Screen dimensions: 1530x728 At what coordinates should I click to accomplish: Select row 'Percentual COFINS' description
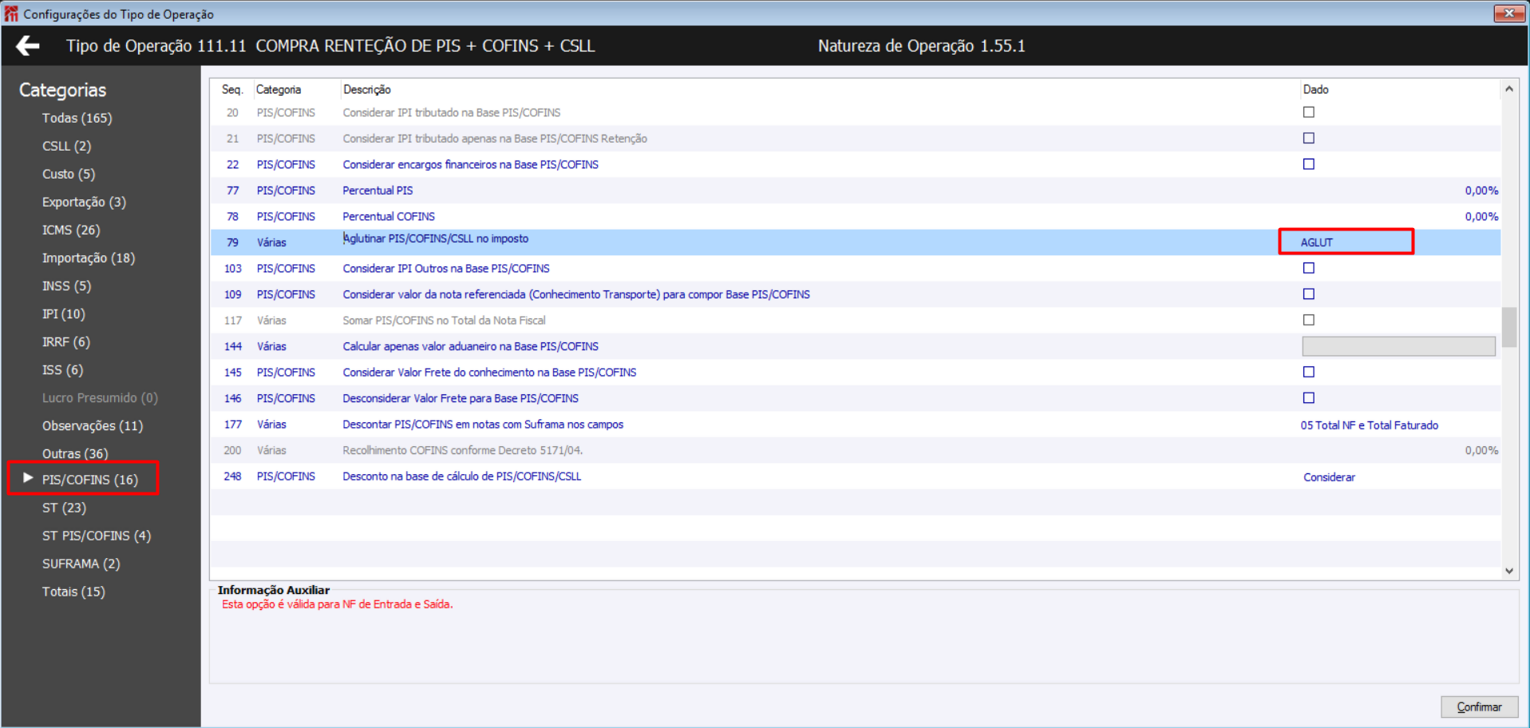[389, 216]
